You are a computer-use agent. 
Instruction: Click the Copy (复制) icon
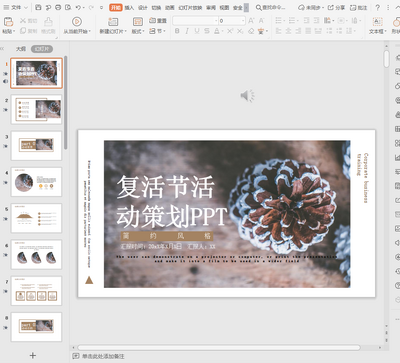(x=23, y=31)
